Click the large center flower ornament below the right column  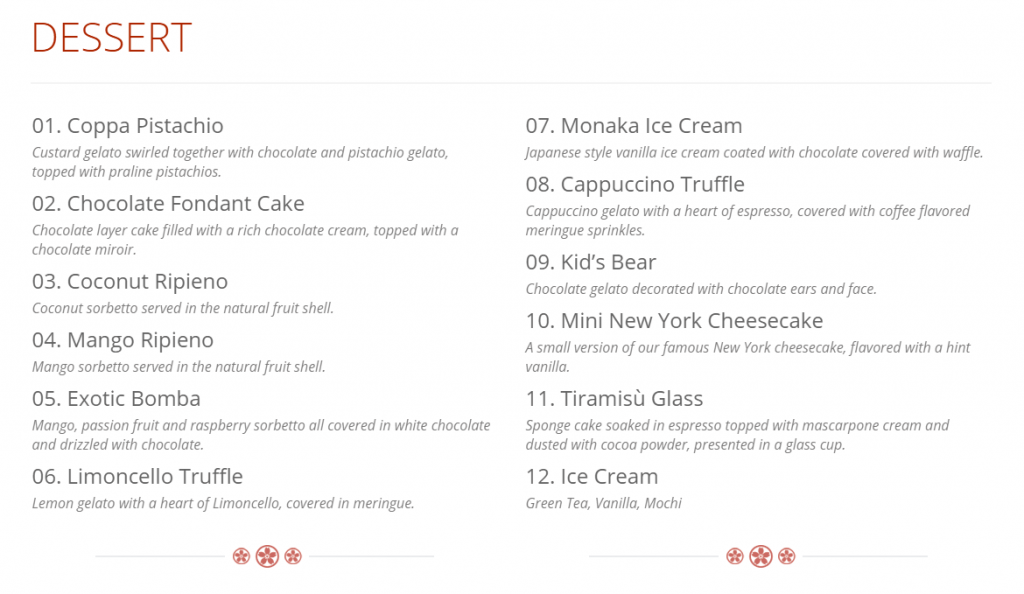coord(761,556)
